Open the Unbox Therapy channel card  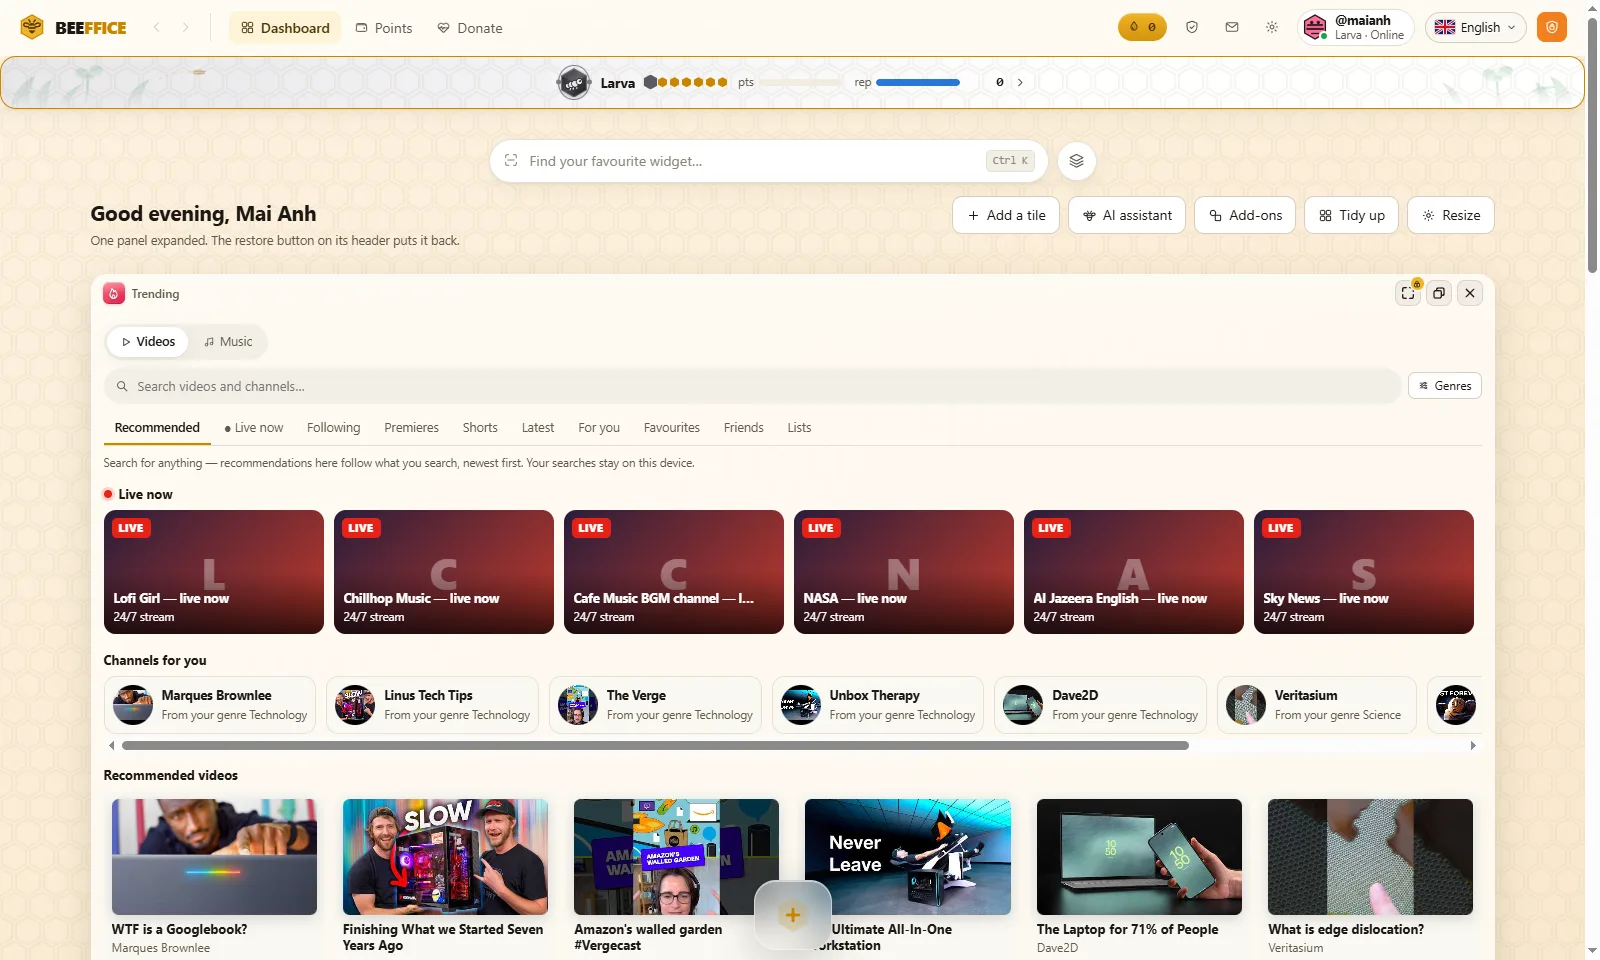[x=878, y=705]
